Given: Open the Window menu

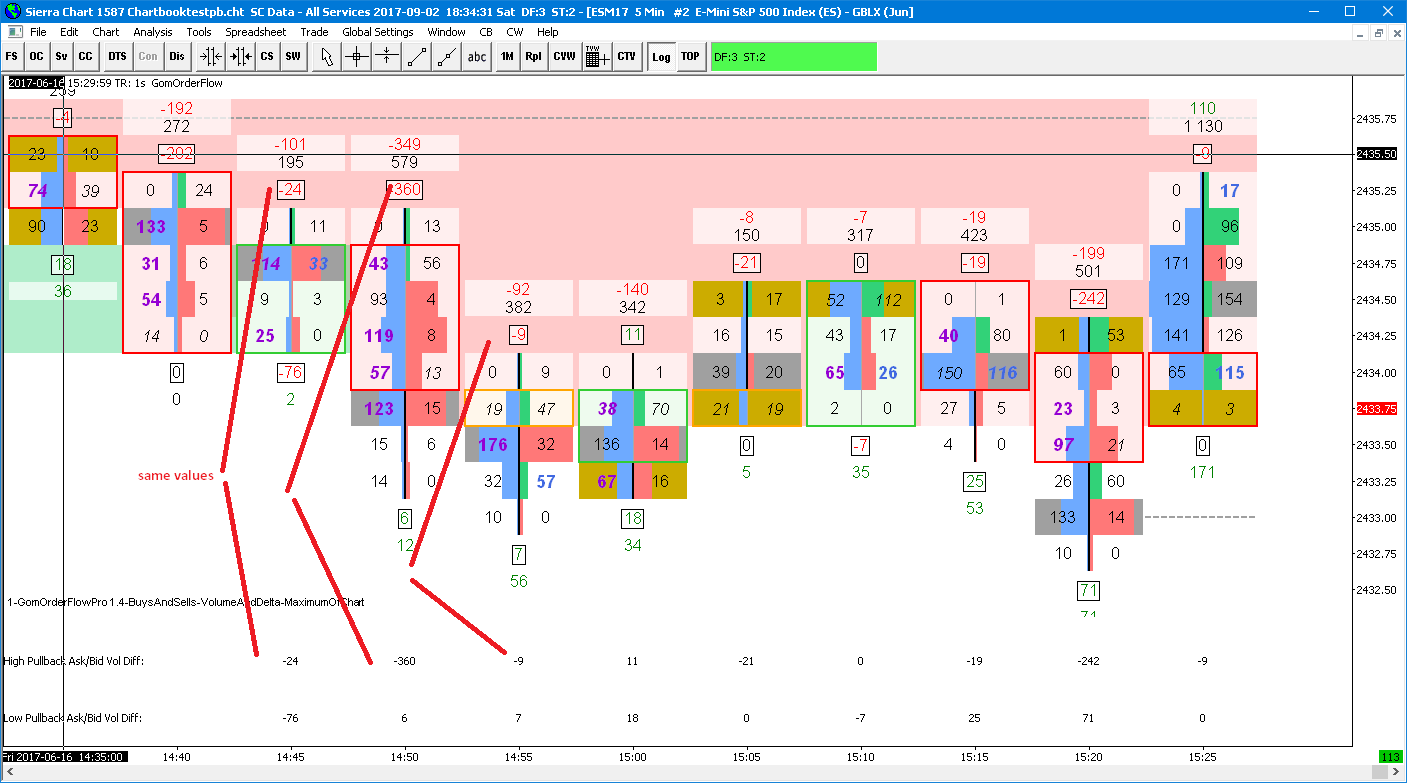Looking at the screenshot, I should pos(446,32).
